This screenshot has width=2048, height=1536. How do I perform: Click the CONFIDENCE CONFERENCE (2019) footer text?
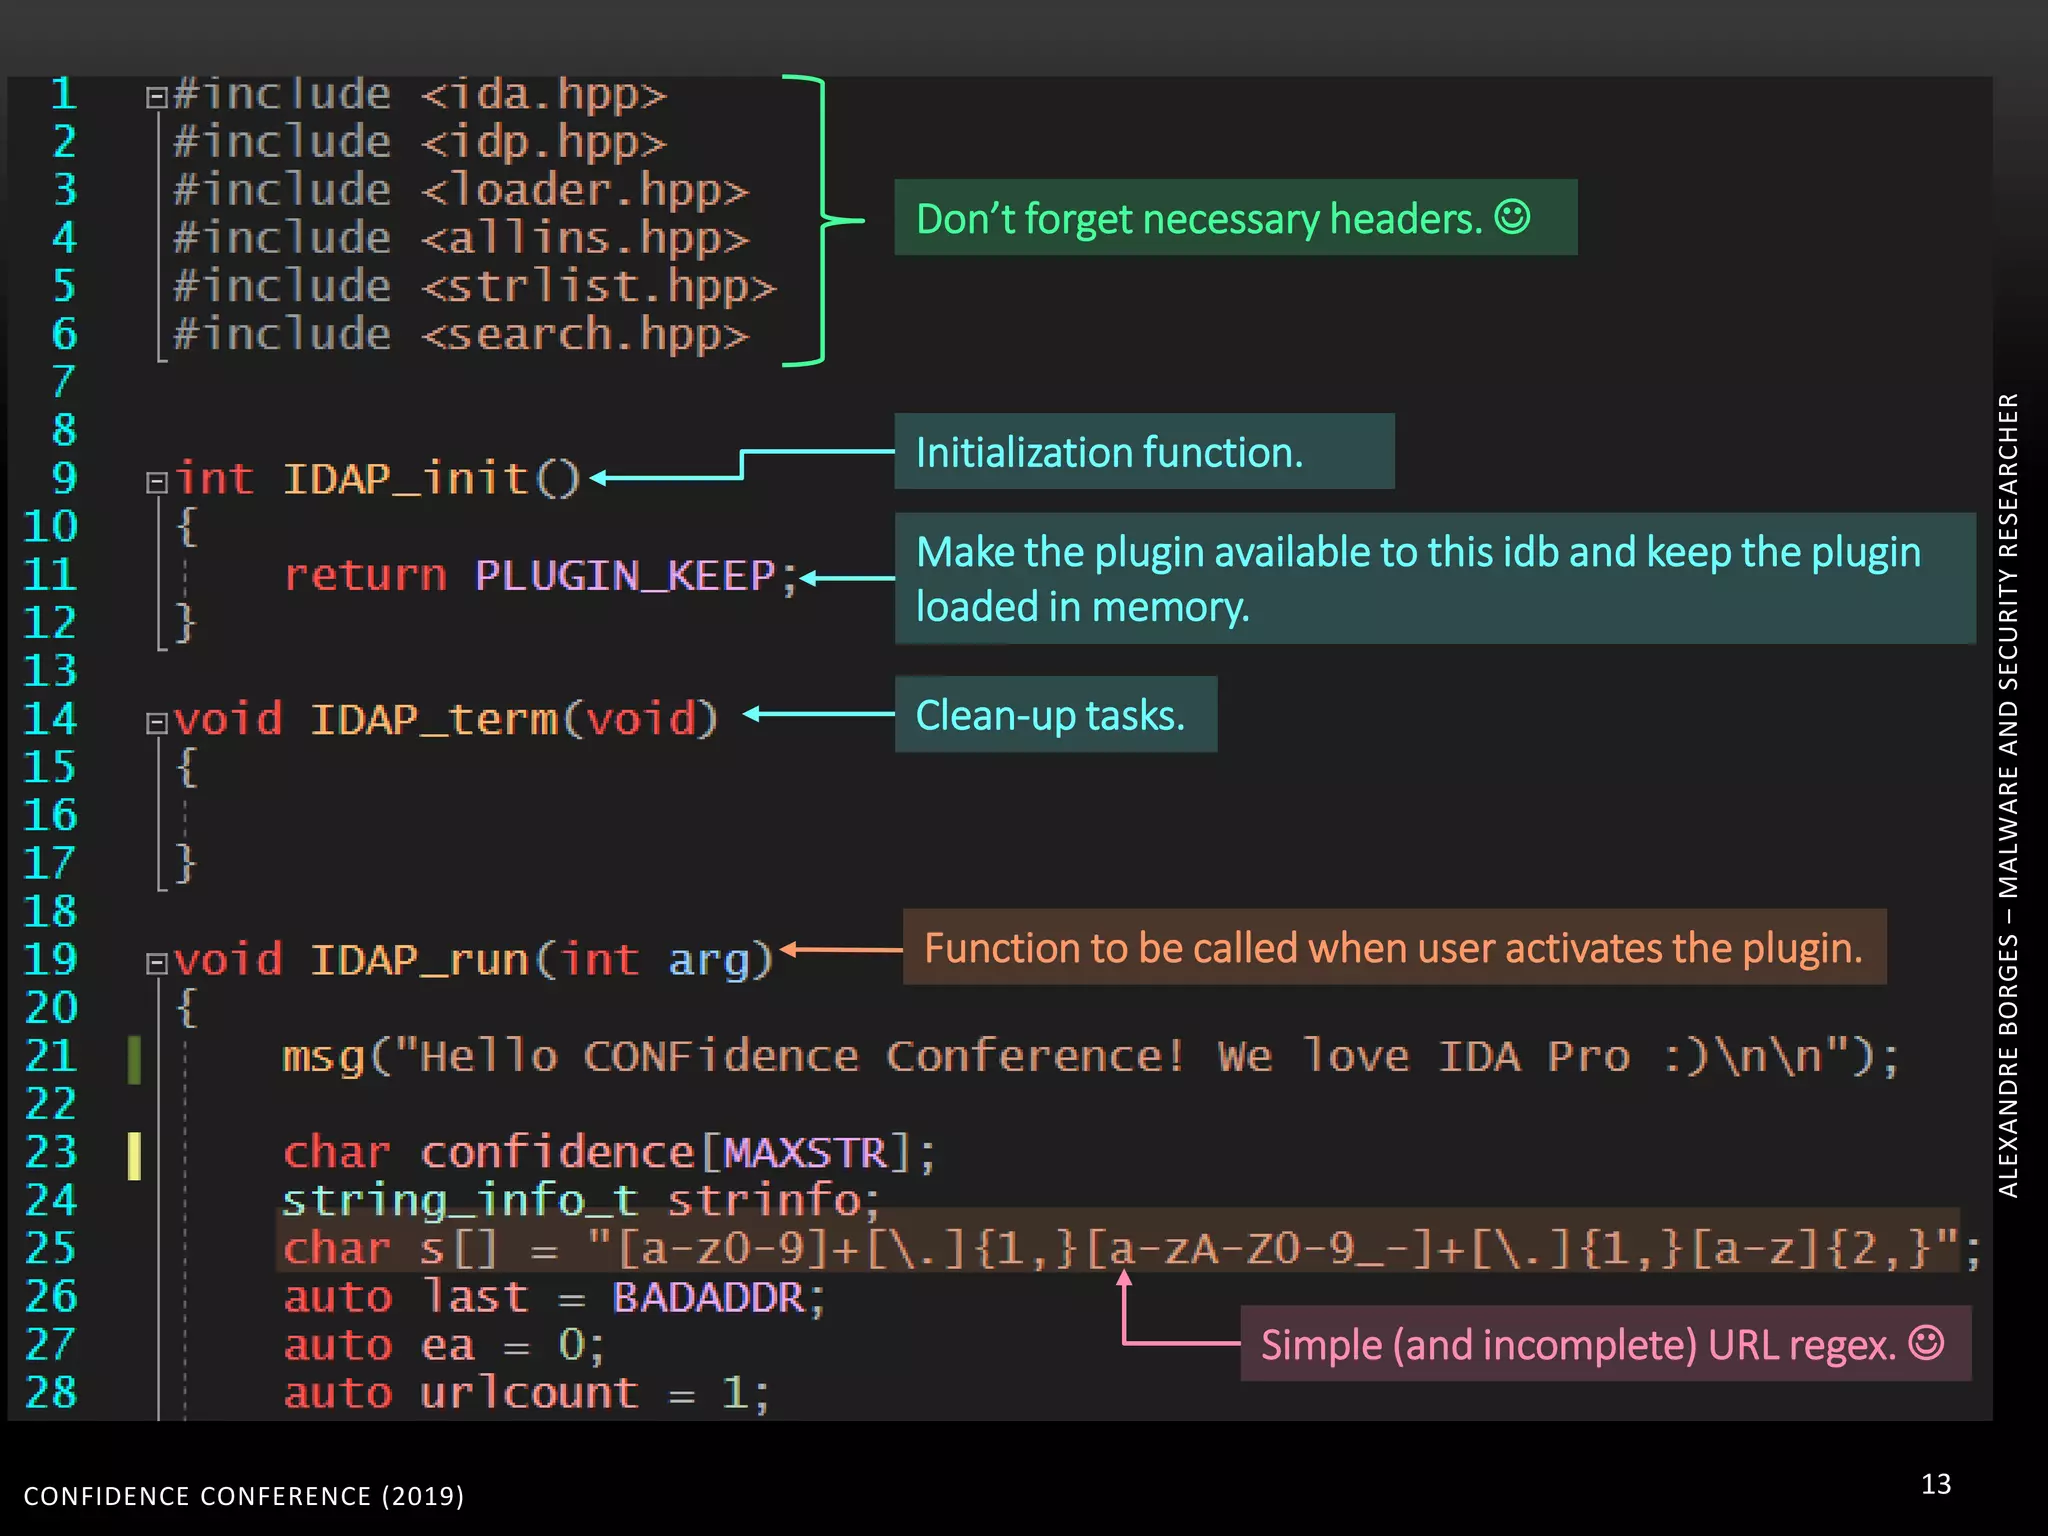click(x=244, y=1496)
